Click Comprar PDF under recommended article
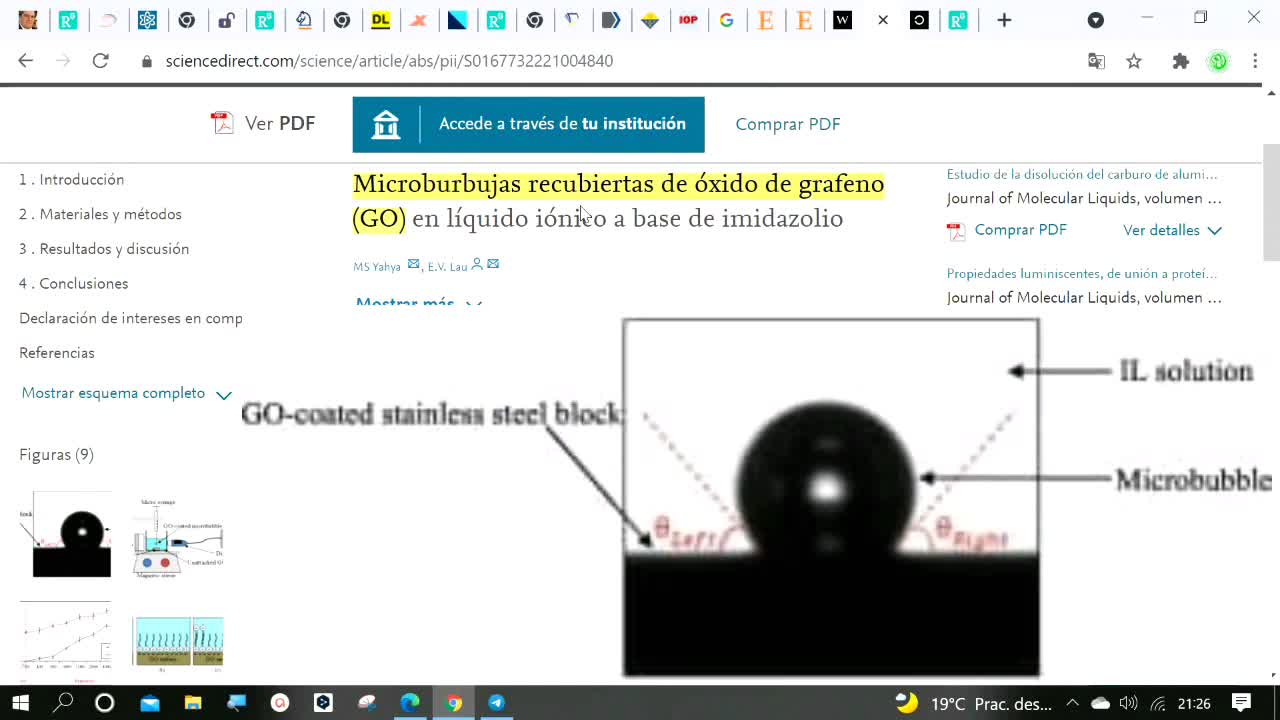1280x720 pixels. point(1007,230)
